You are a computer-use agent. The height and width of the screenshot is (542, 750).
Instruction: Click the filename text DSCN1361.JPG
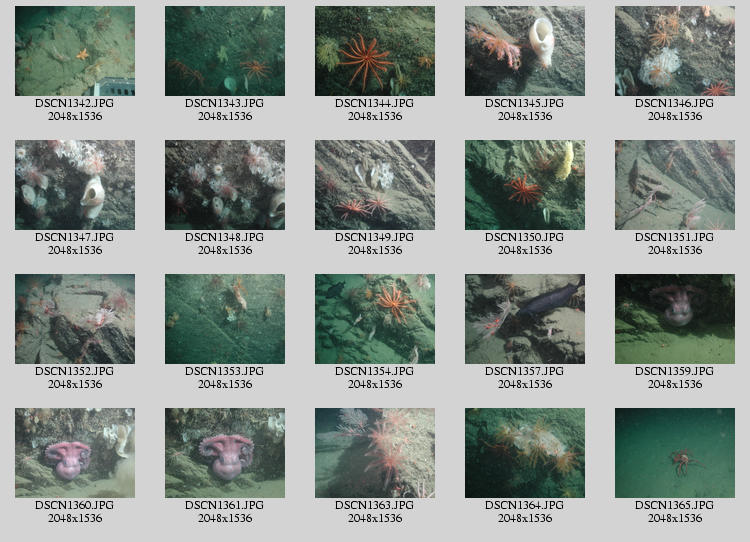pyautogui.click(x=224, y=505)
